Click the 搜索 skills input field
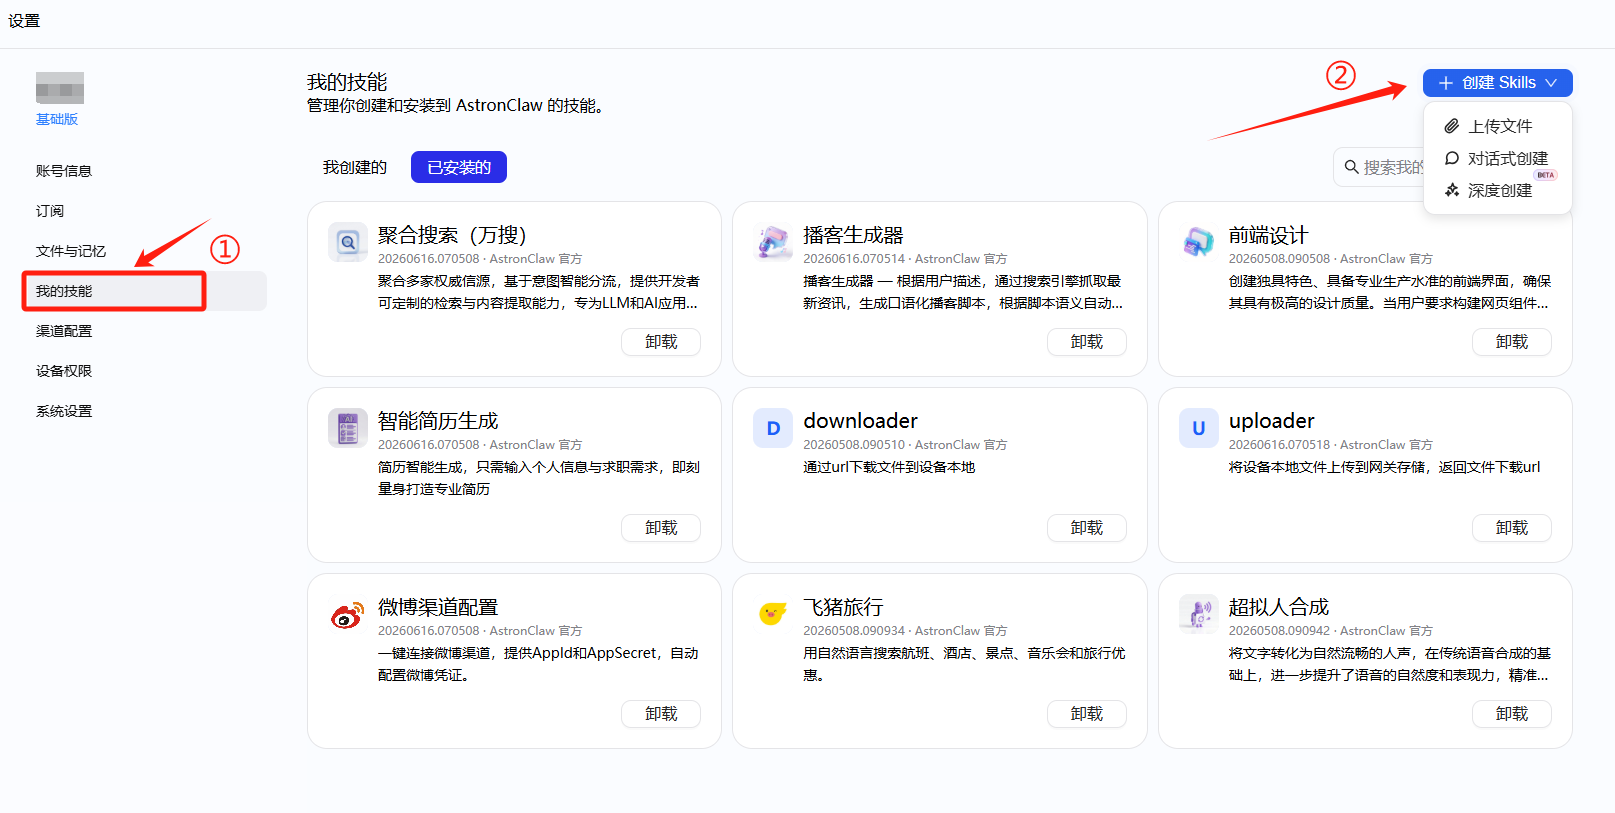 tap(1380, 167)
